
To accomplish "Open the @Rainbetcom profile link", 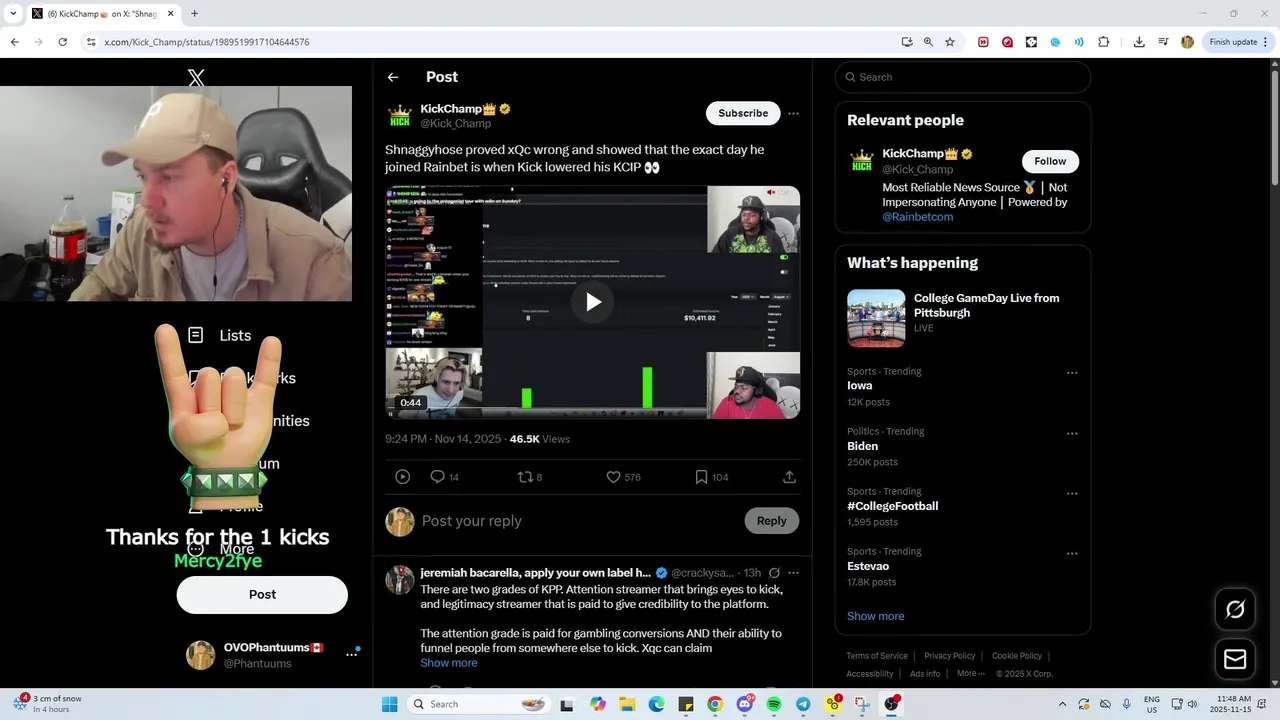I will pos(917,216).
